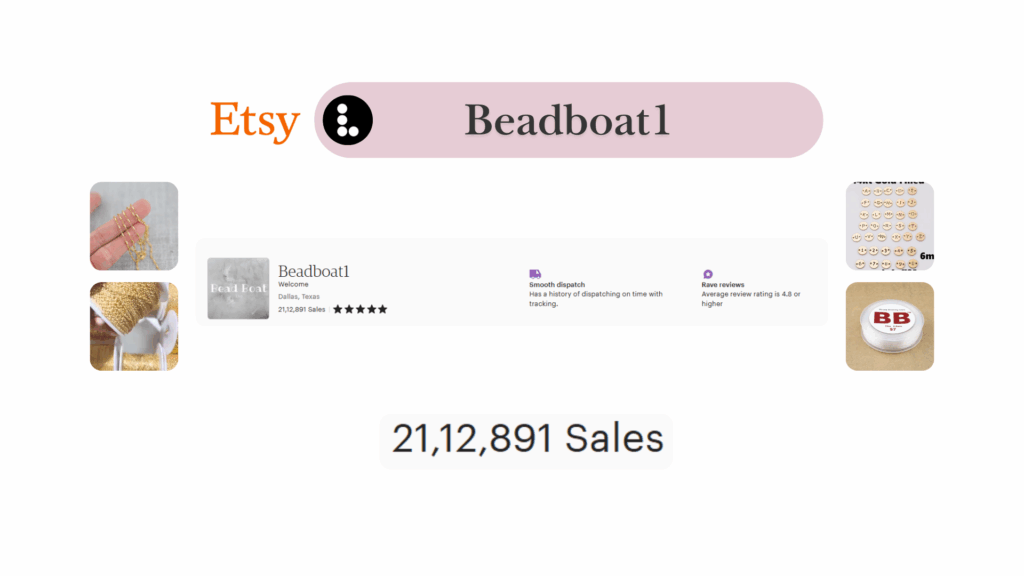The height and width of the screenshot is (576, 1024).
Task: Select the Rave reviews heading
Action: [723, 285]
